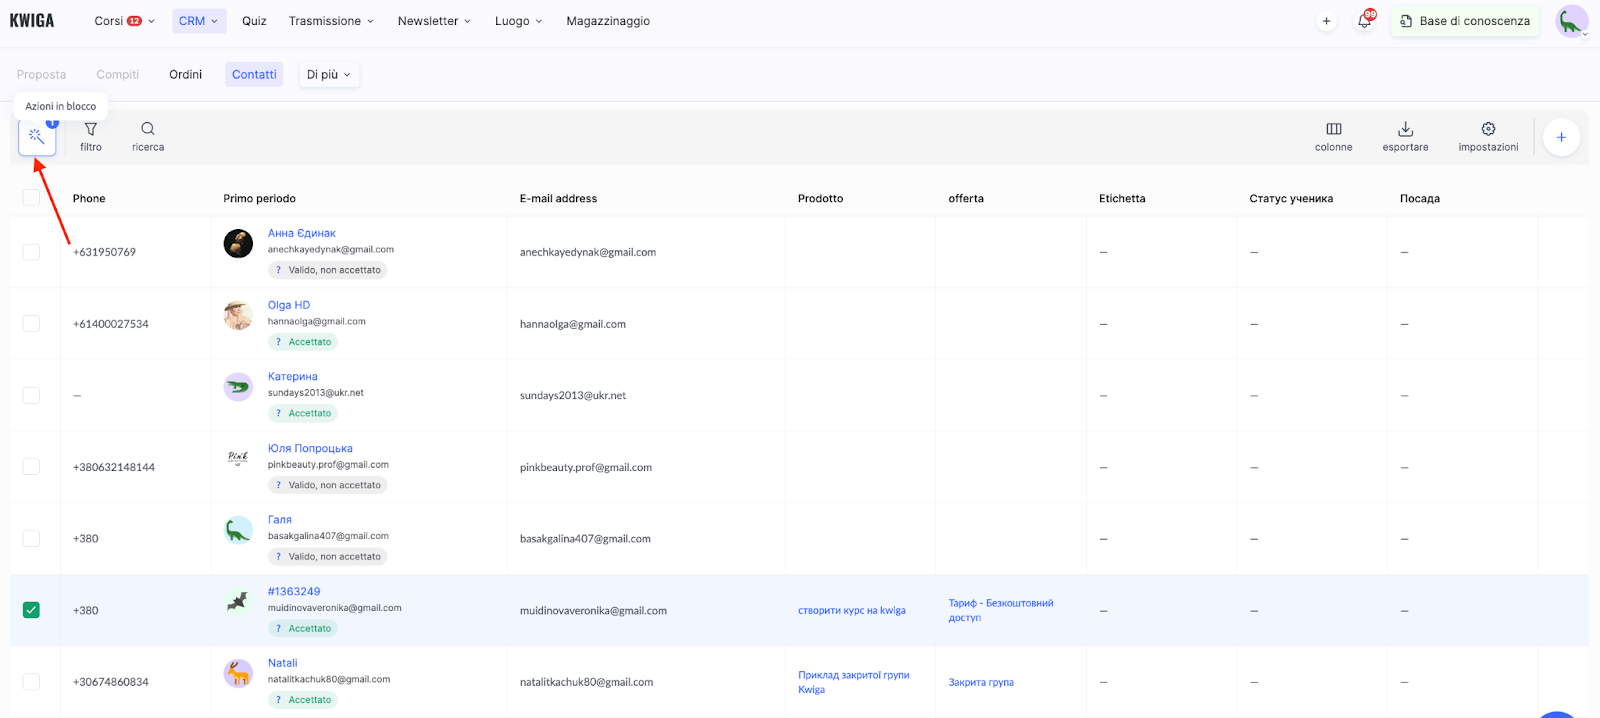Click Natali's deer avatar
The image size is (1600, 718).
pyautogui.click(x=238, y=673)
